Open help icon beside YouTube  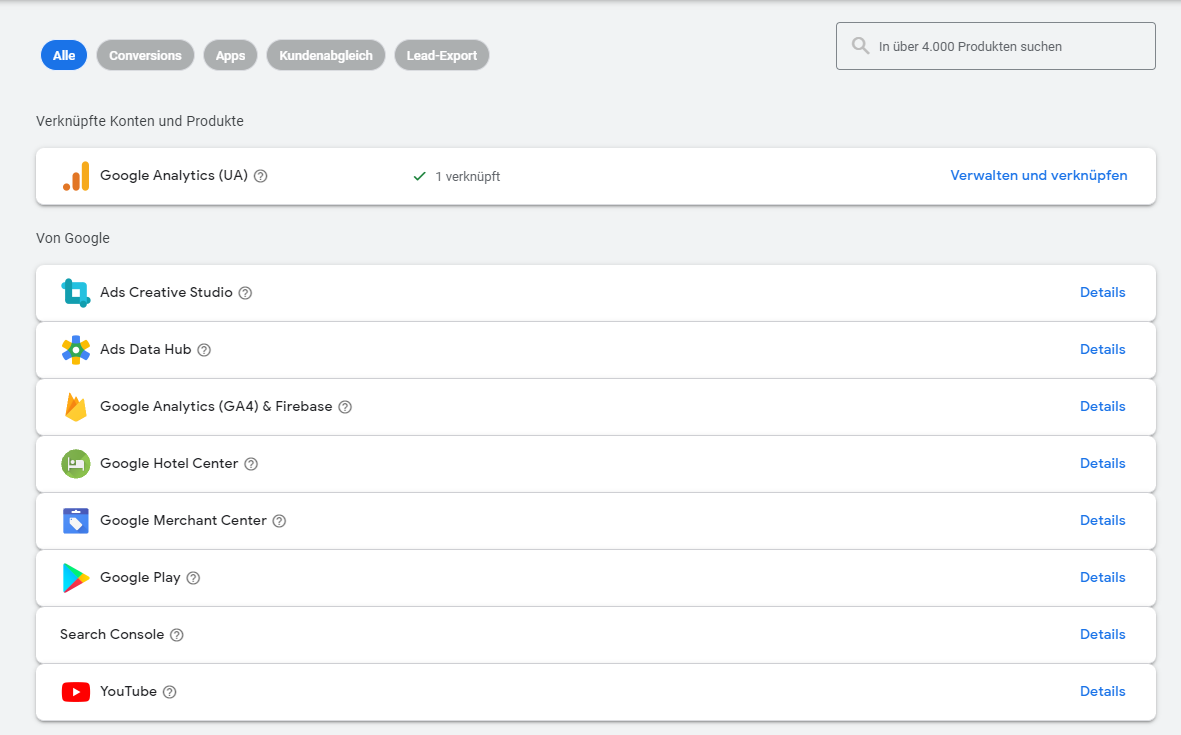[170, 692]
